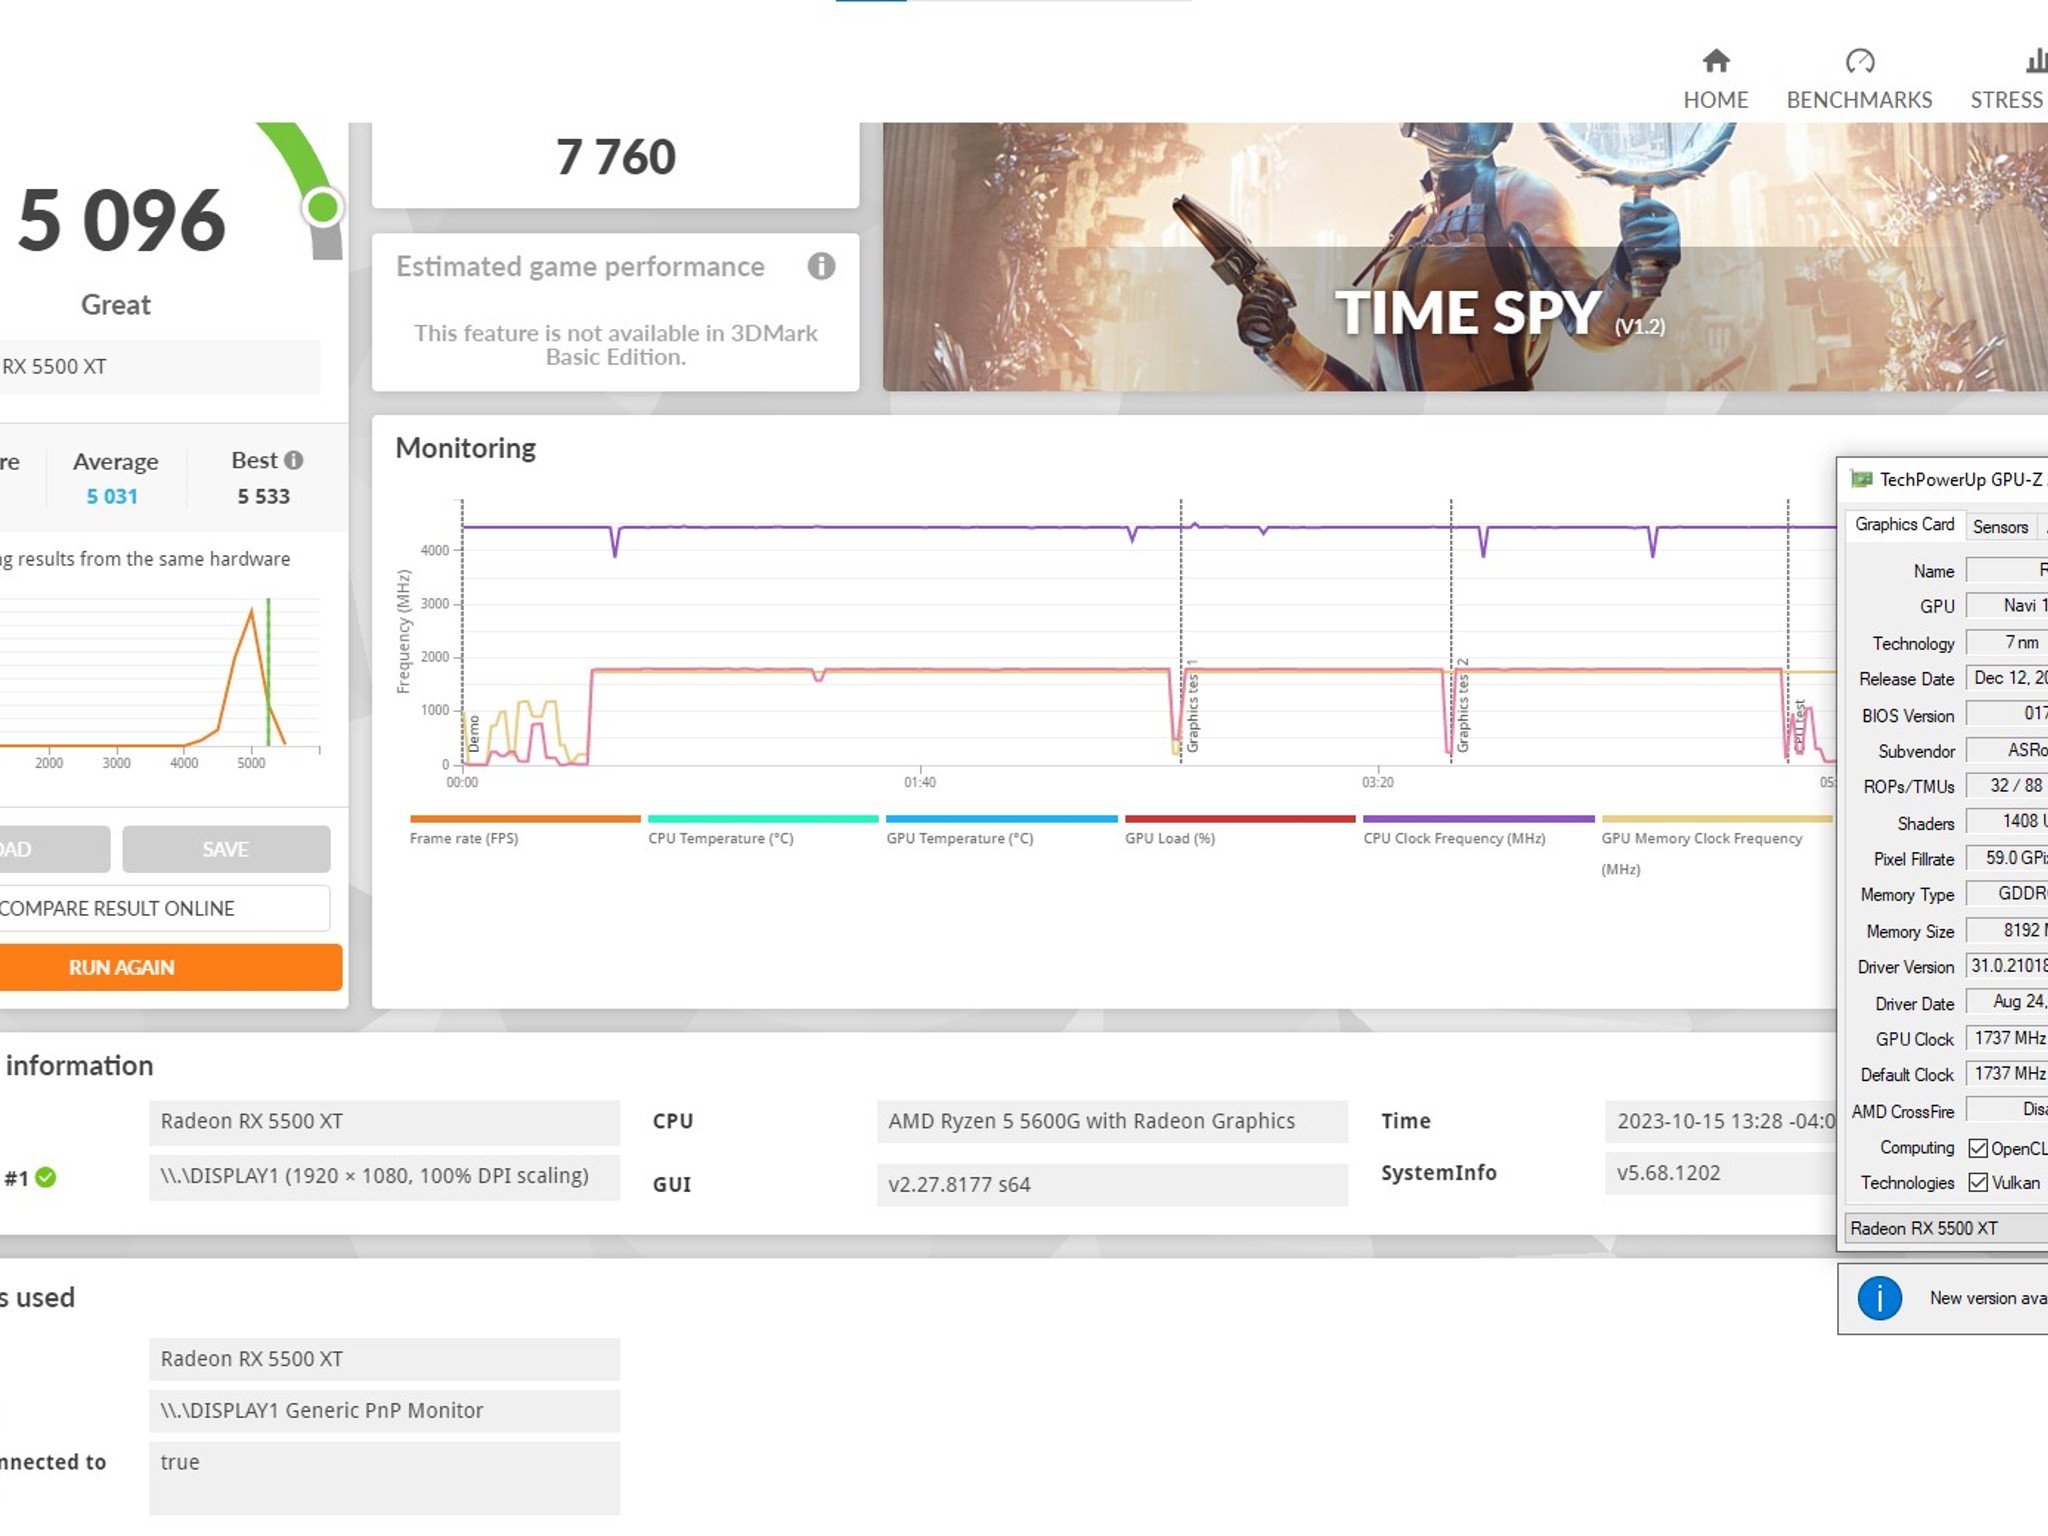Click the DISPLAY1 1920 × 1080 resolution field
Image resolution: width=2048 pixels, height=1536 pixels.
point(384,1176)
